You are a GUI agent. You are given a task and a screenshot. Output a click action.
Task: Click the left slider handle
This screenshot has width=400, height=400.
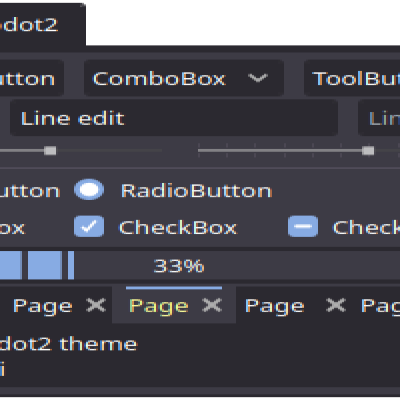tap(50, 151)
